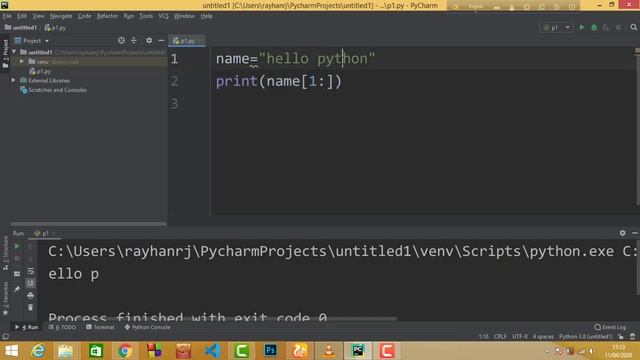Image resolution: width=640 pixels, height=360 pixels.
Task: Open the Refactor menu
Action: 107,16
